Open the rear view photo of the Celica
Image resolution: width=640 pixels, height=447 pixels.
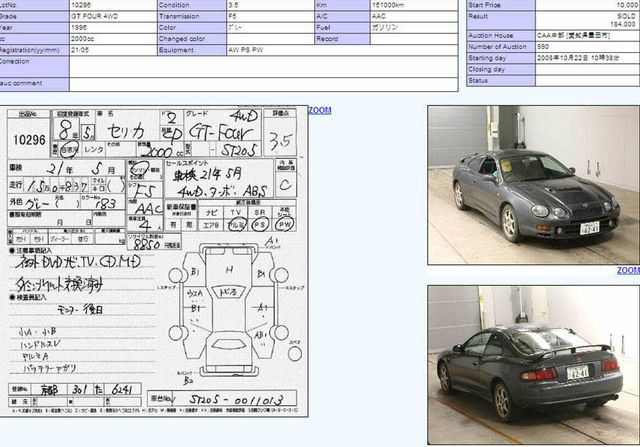[533, 365]
